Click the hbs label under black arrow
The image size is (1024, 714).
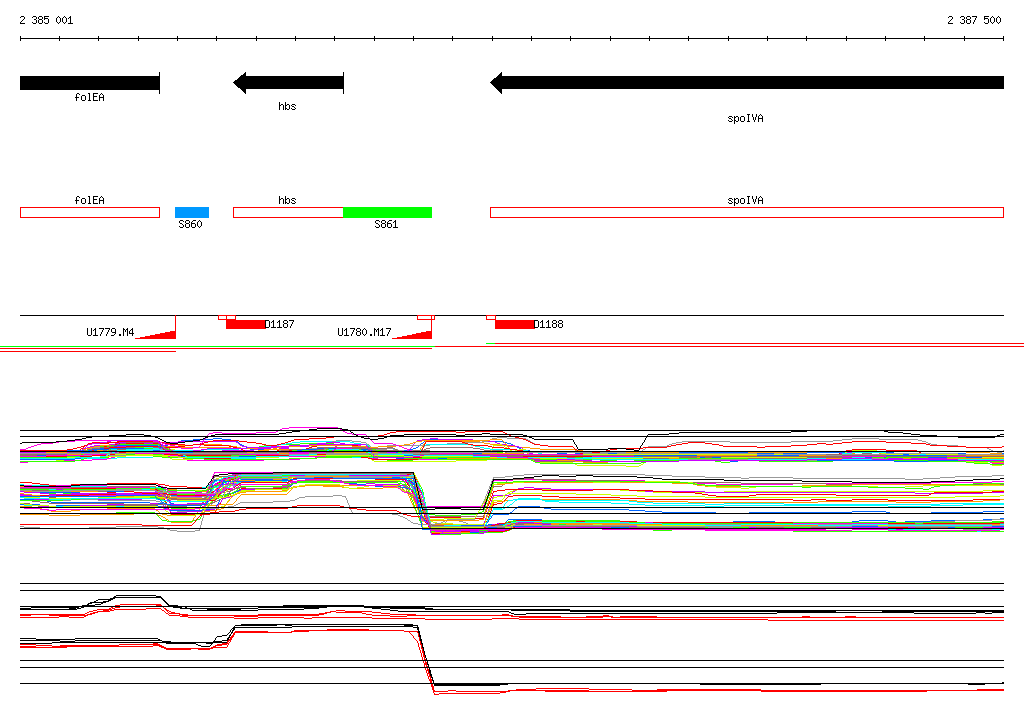pyautogui.click(x=287, y=106)
